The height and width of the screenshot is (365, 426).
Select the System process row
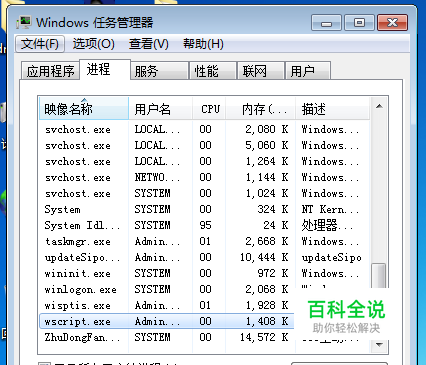204,209
